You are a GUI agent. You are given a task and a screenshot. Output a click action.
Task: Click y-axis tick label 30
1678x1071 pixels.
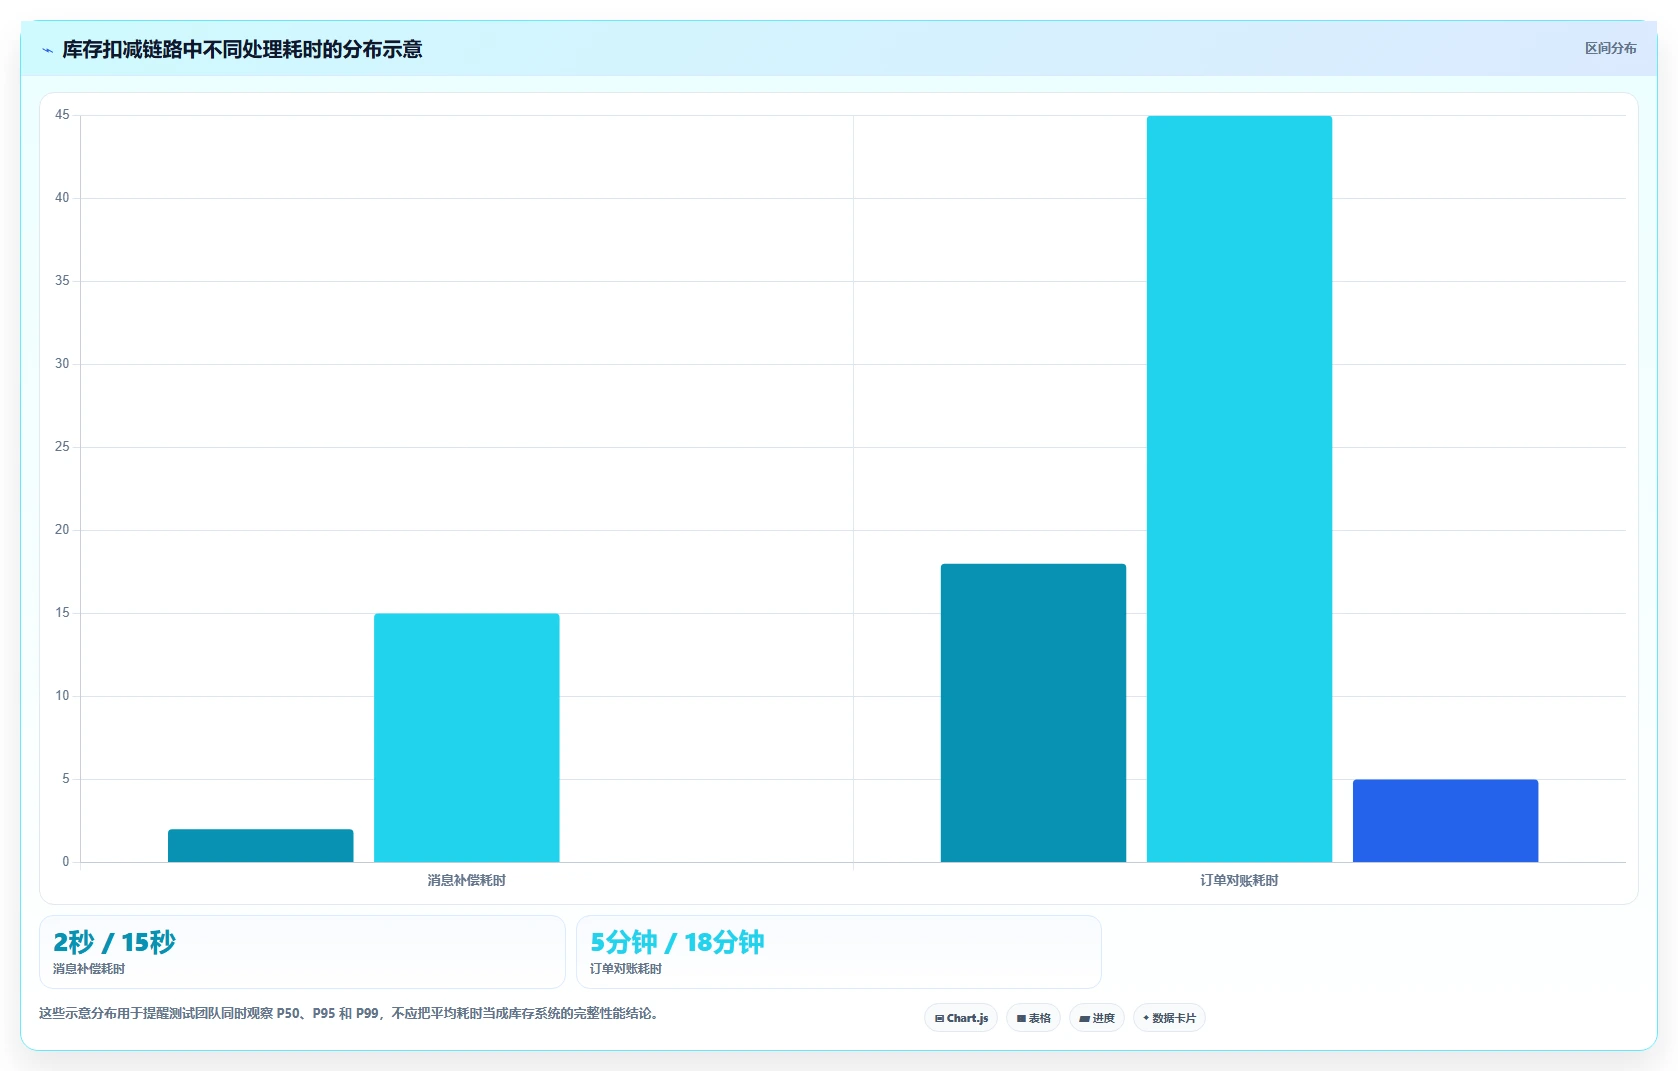(x=62, y=364)
